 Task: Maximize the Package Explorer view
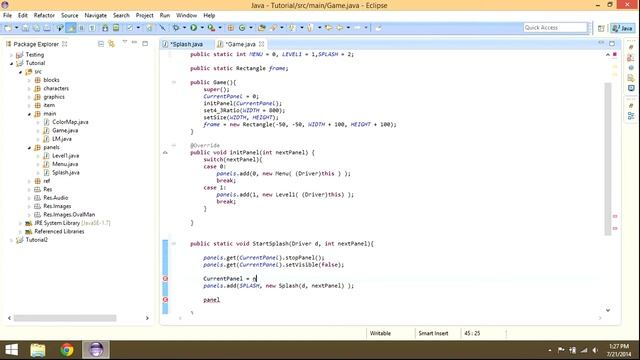tap(145, 43)
